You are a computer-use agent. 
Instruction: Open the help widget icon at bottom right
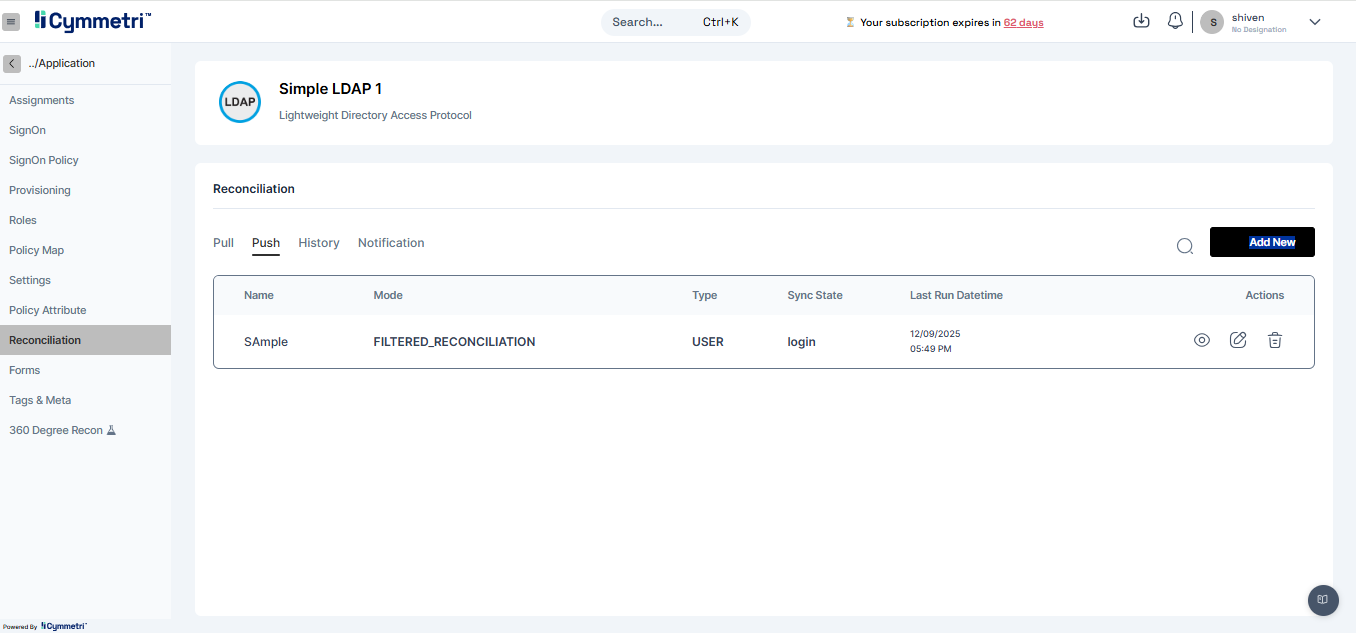[1323, 600]
